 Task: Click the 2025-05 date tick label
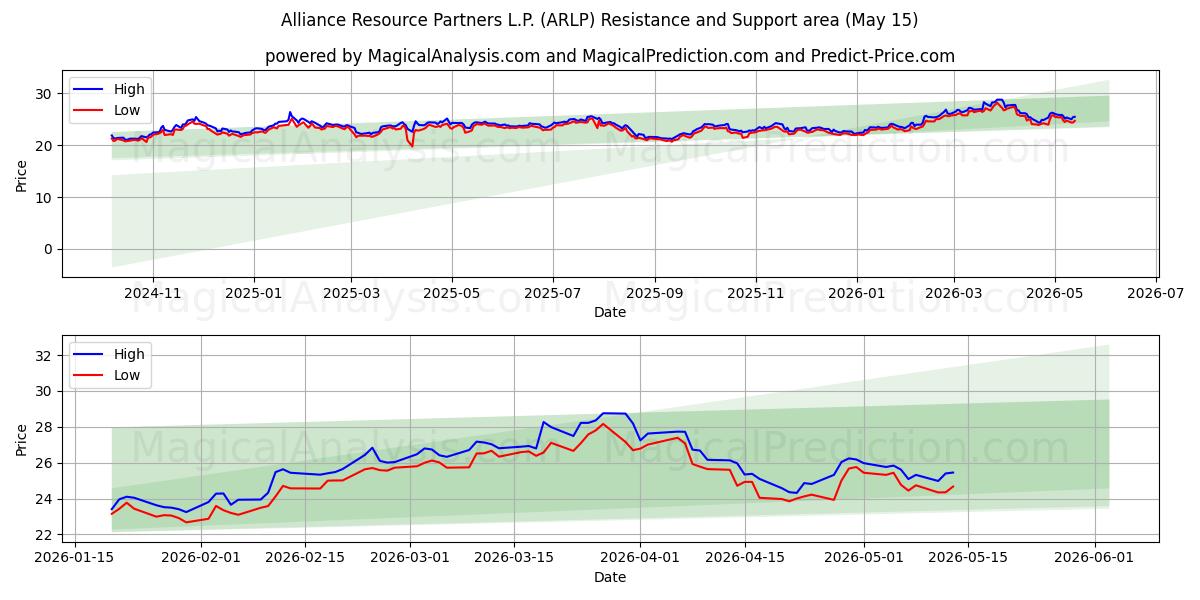452,293
